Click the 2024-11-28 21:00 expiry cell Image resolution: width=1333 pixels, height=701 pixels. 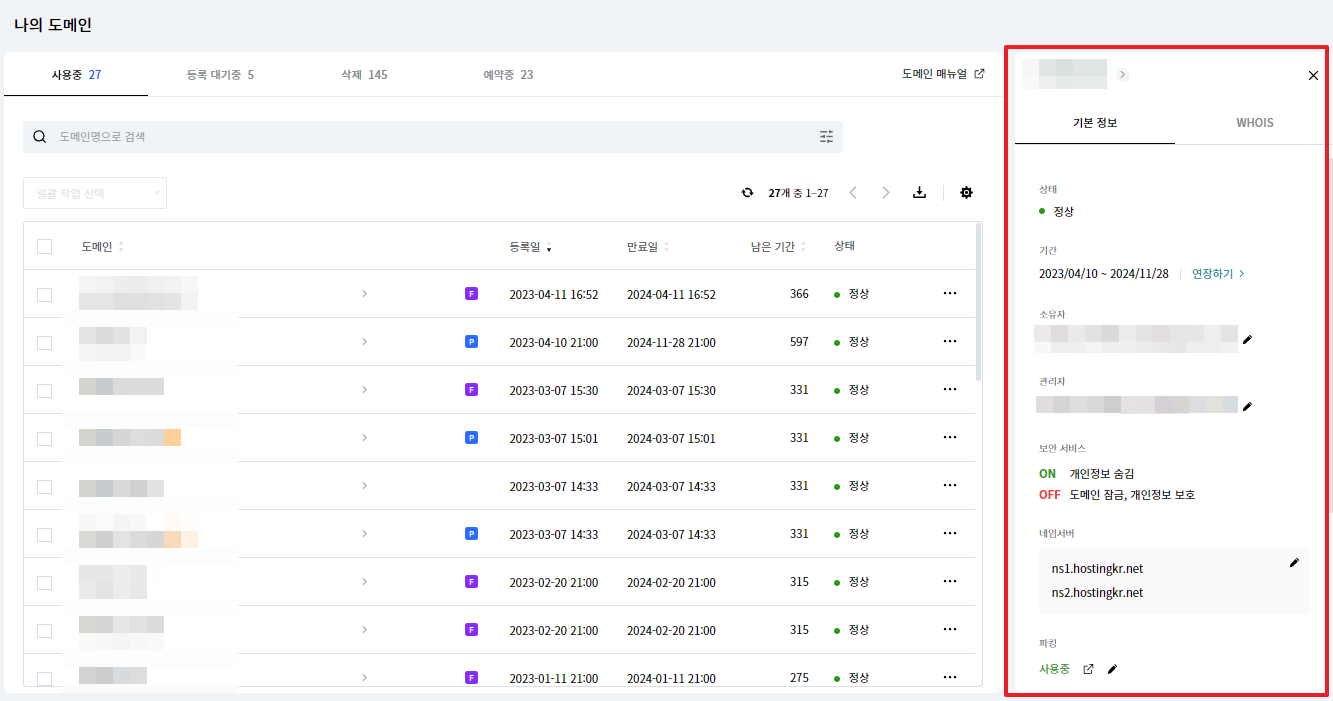(x=671, y=342)
